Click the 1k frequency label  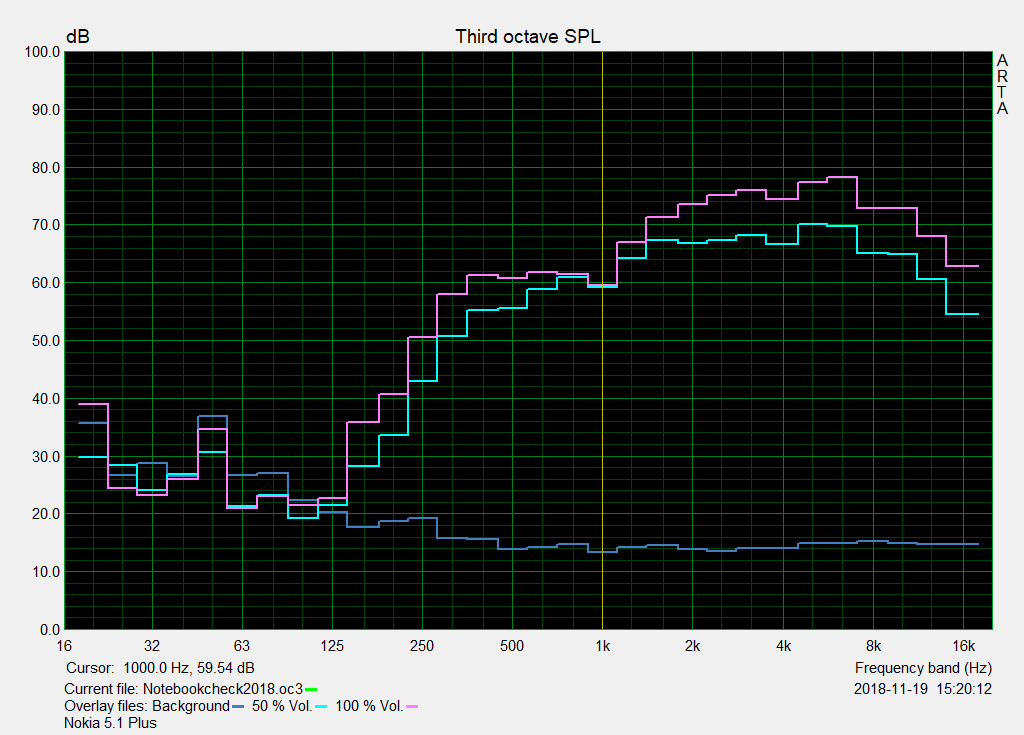[602, 646]
